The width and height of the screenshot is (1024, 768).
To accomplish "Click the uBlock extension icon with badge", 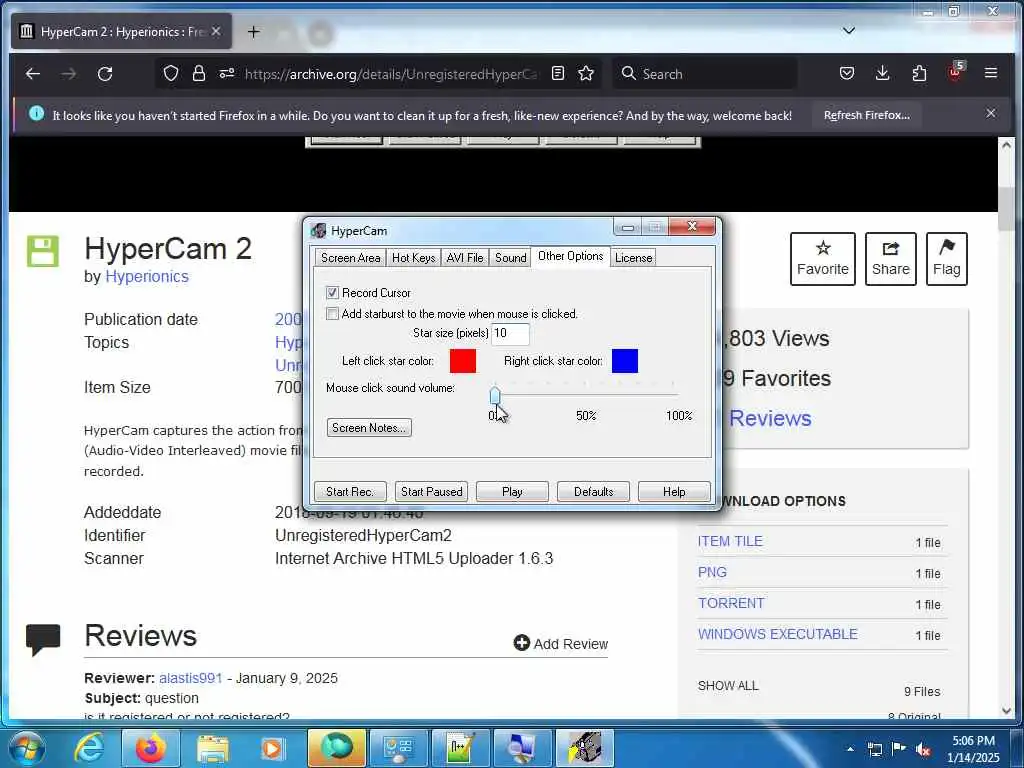I will (x=955, y=72).
